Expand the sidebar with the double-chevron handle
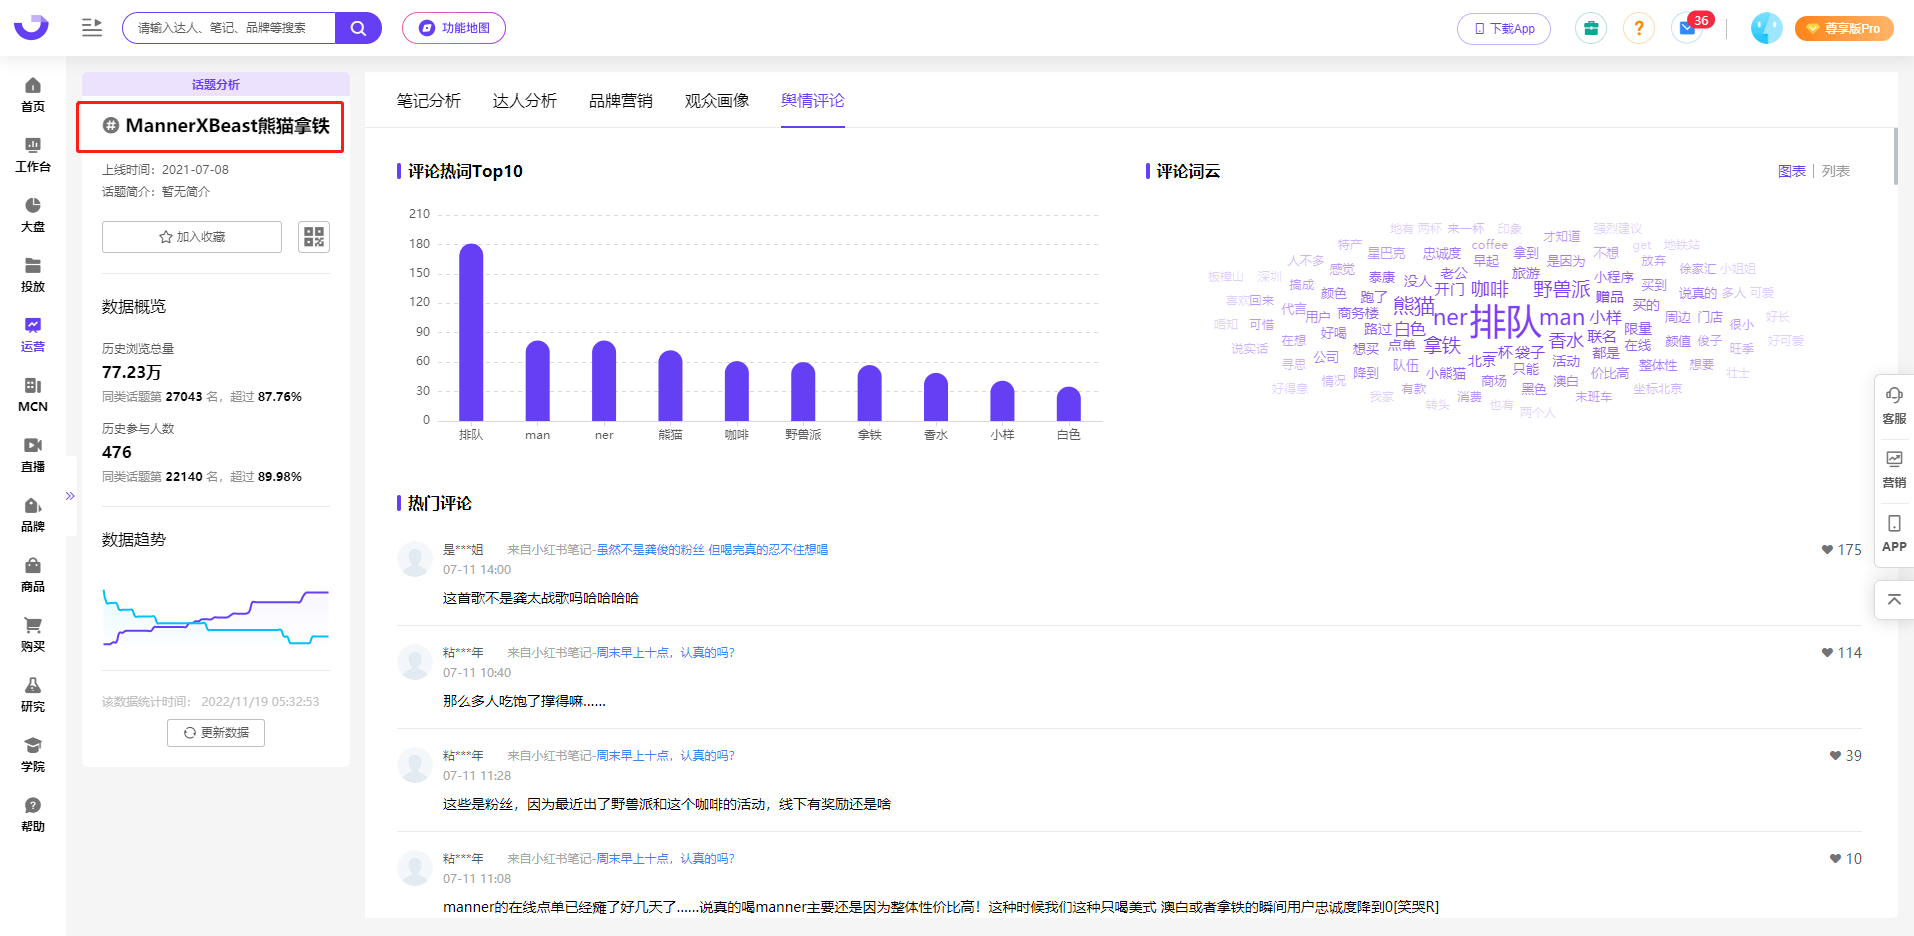 70,495
